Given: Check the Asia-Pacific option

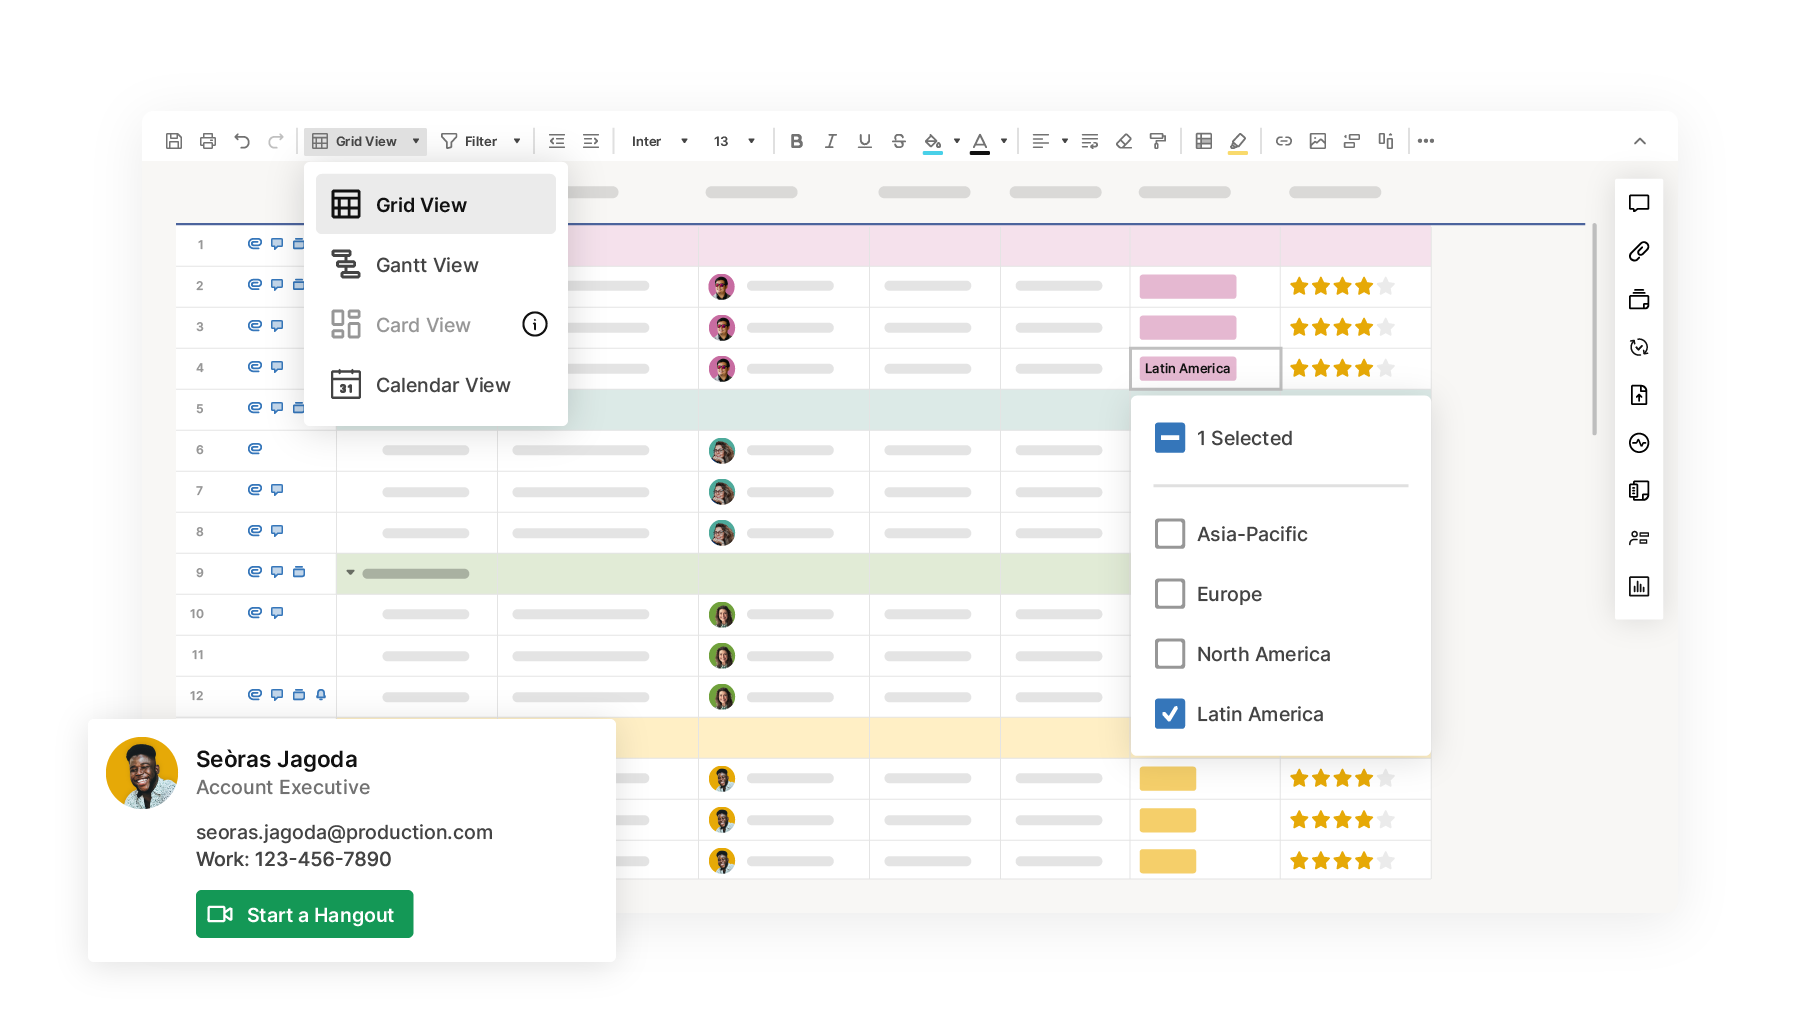Looking at the screenshot, I should (1170, 534).
